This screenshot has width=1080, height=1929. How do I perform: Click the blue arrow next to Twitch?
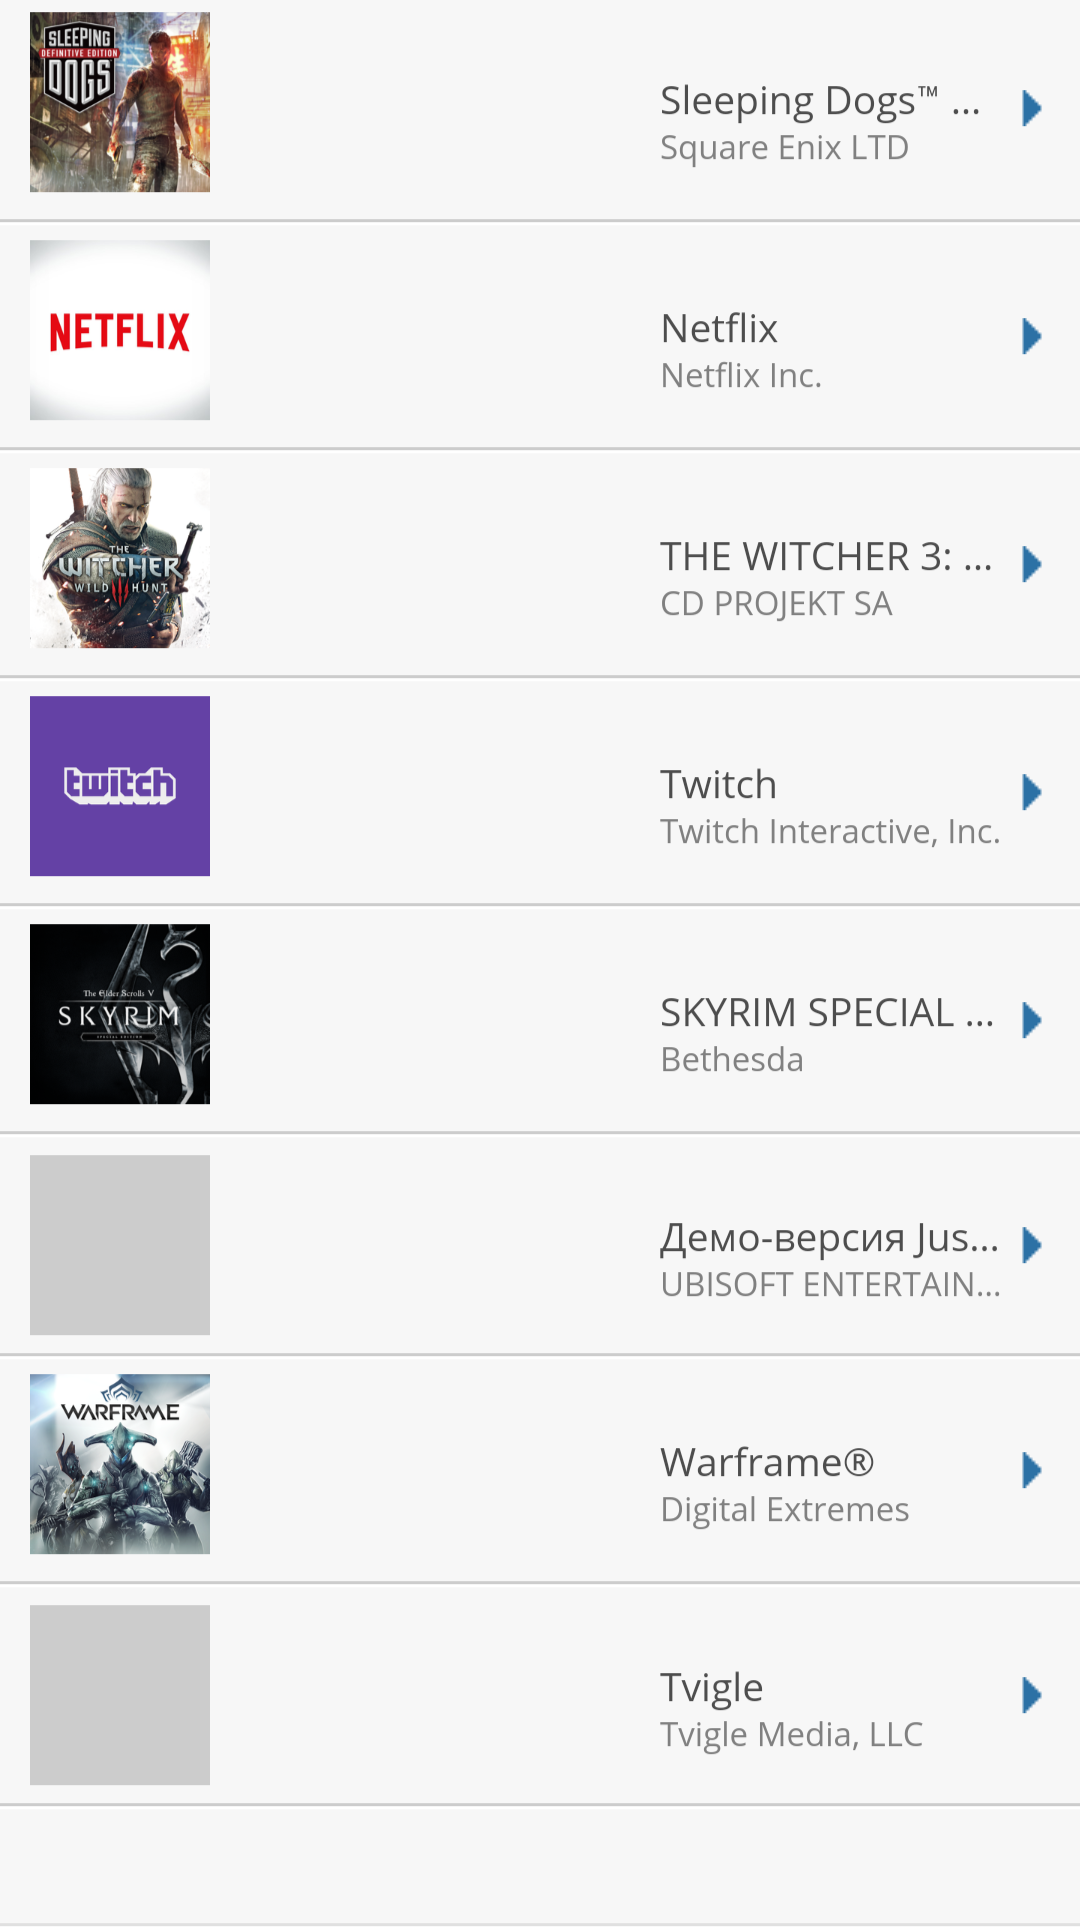point(1032,792)
